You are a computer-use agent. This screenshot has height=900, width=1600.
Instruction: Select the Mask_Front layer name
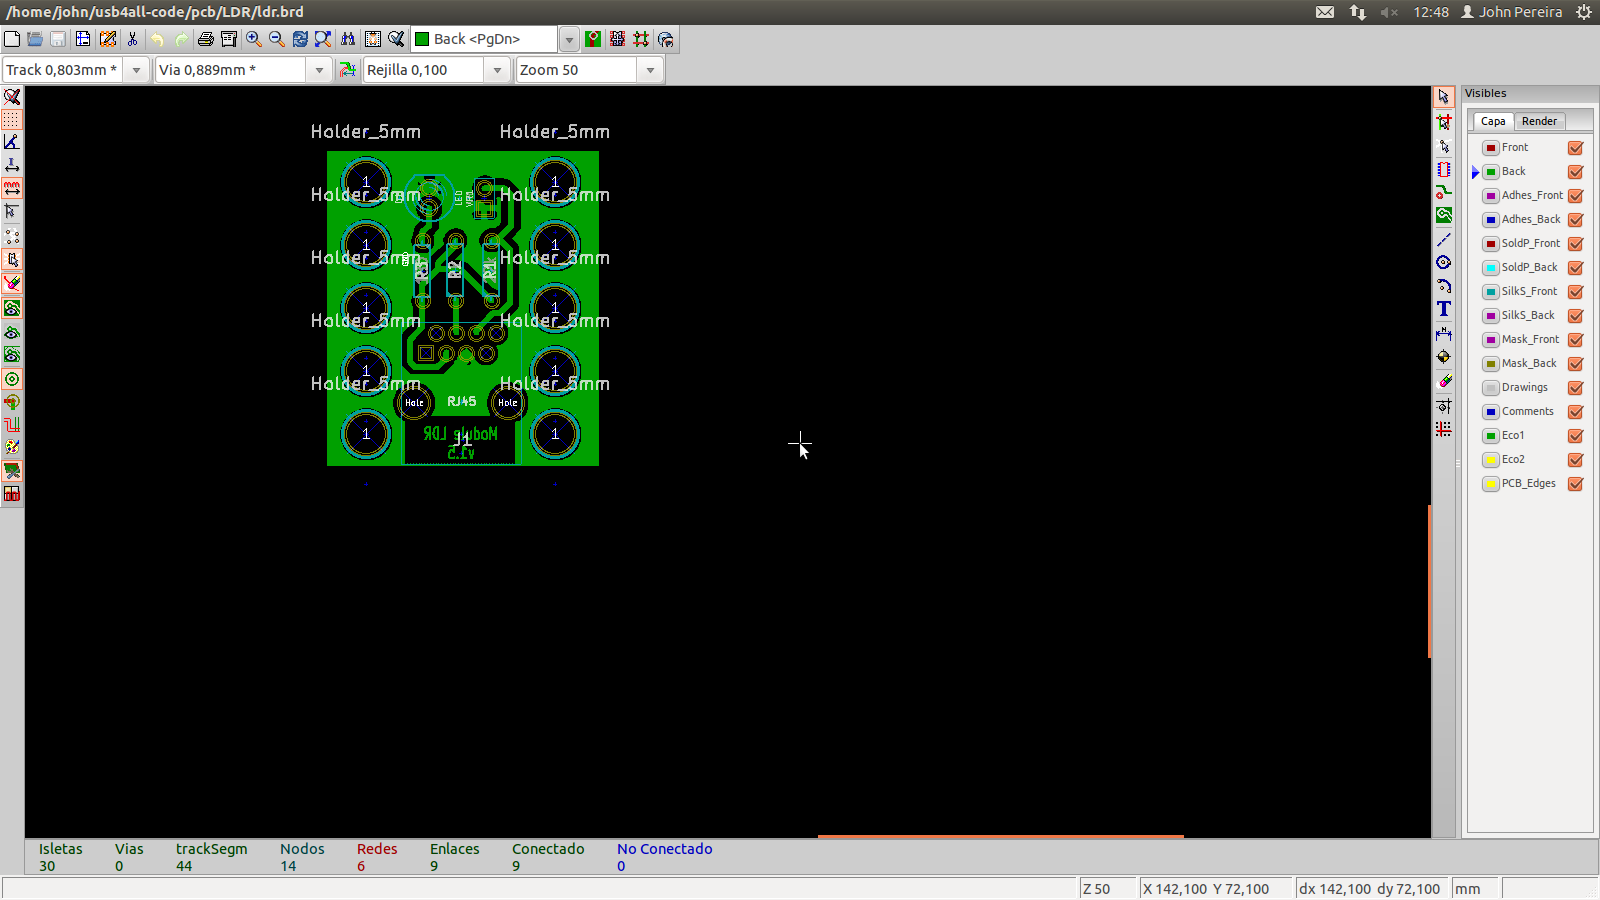pyautogui.click(x=1530, y=339)
